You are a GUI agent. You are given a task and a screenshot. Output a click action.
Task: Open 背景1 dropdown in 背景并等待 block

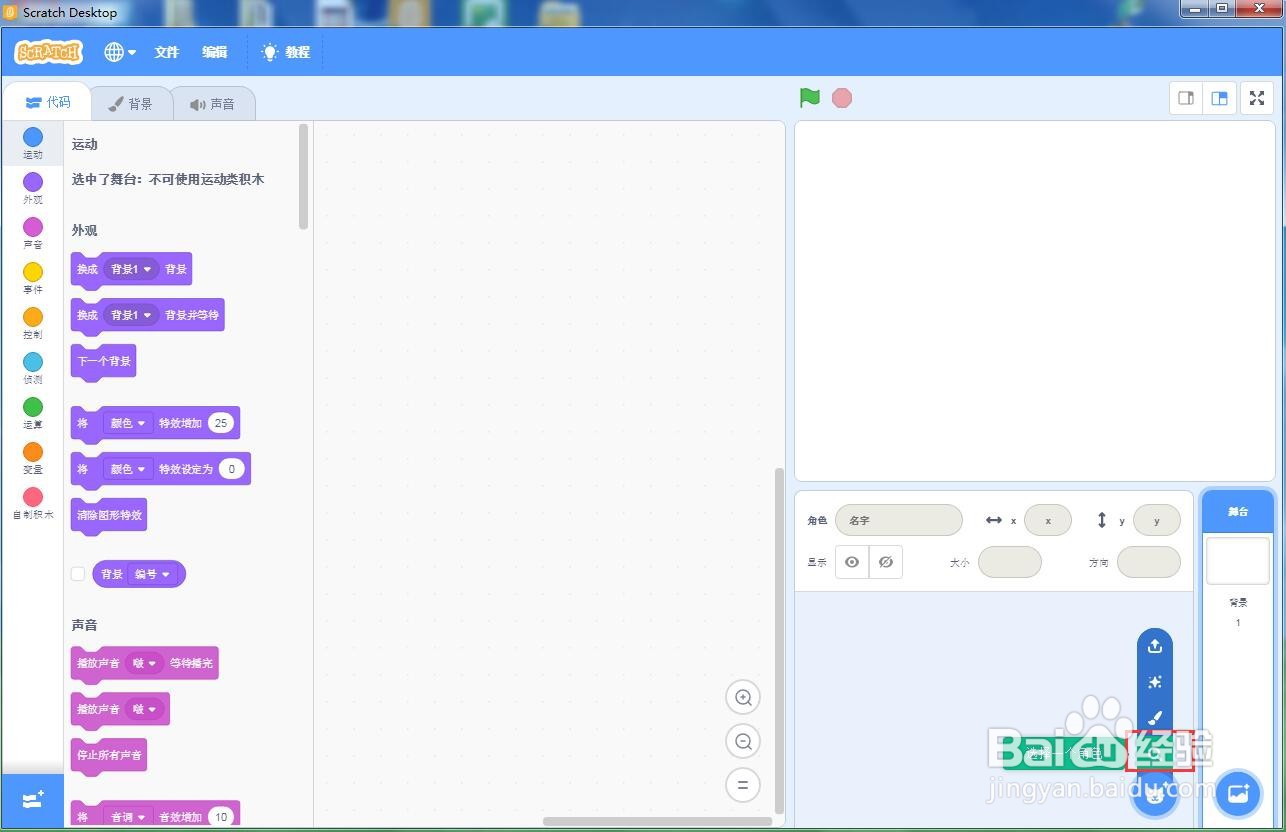coord(131,315)
